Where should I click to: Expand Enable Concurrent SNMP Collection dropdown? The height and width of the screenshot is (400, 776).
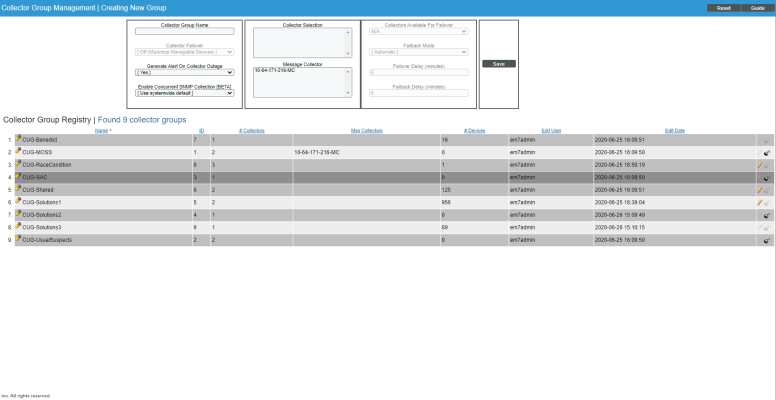click(184, 93)
